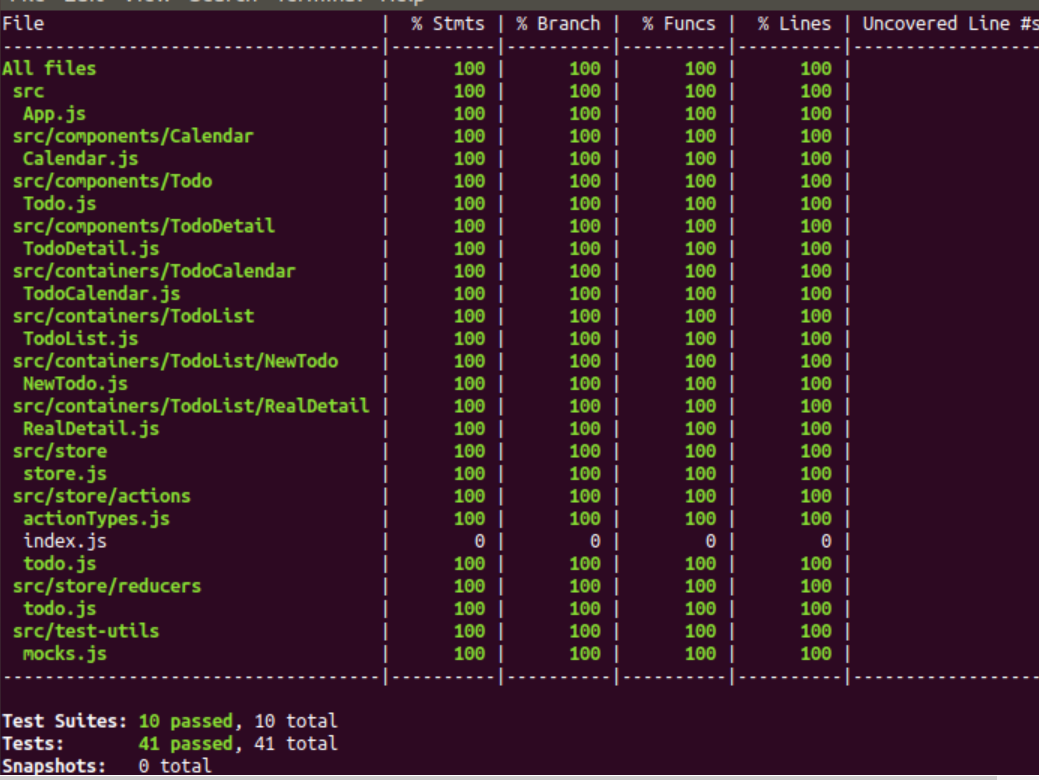Click the % Branch value for NewTodo.js

pyautogui.click(x=584, y=384)
